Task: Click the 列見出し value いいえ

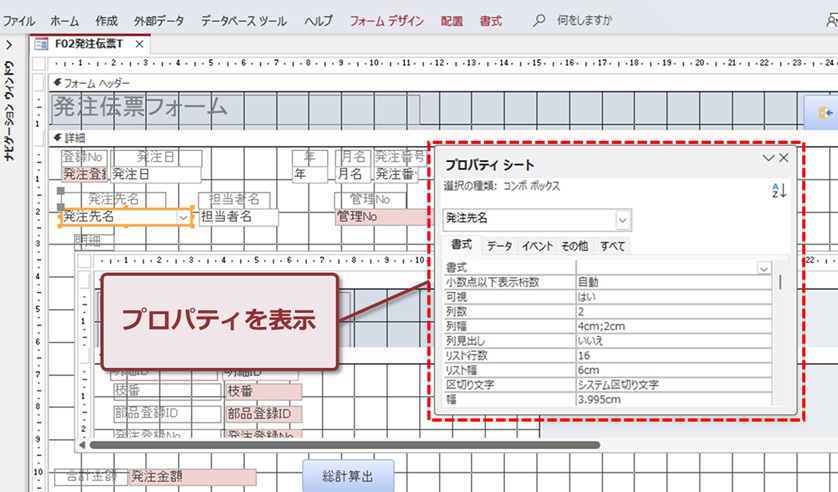Action: 674,341
